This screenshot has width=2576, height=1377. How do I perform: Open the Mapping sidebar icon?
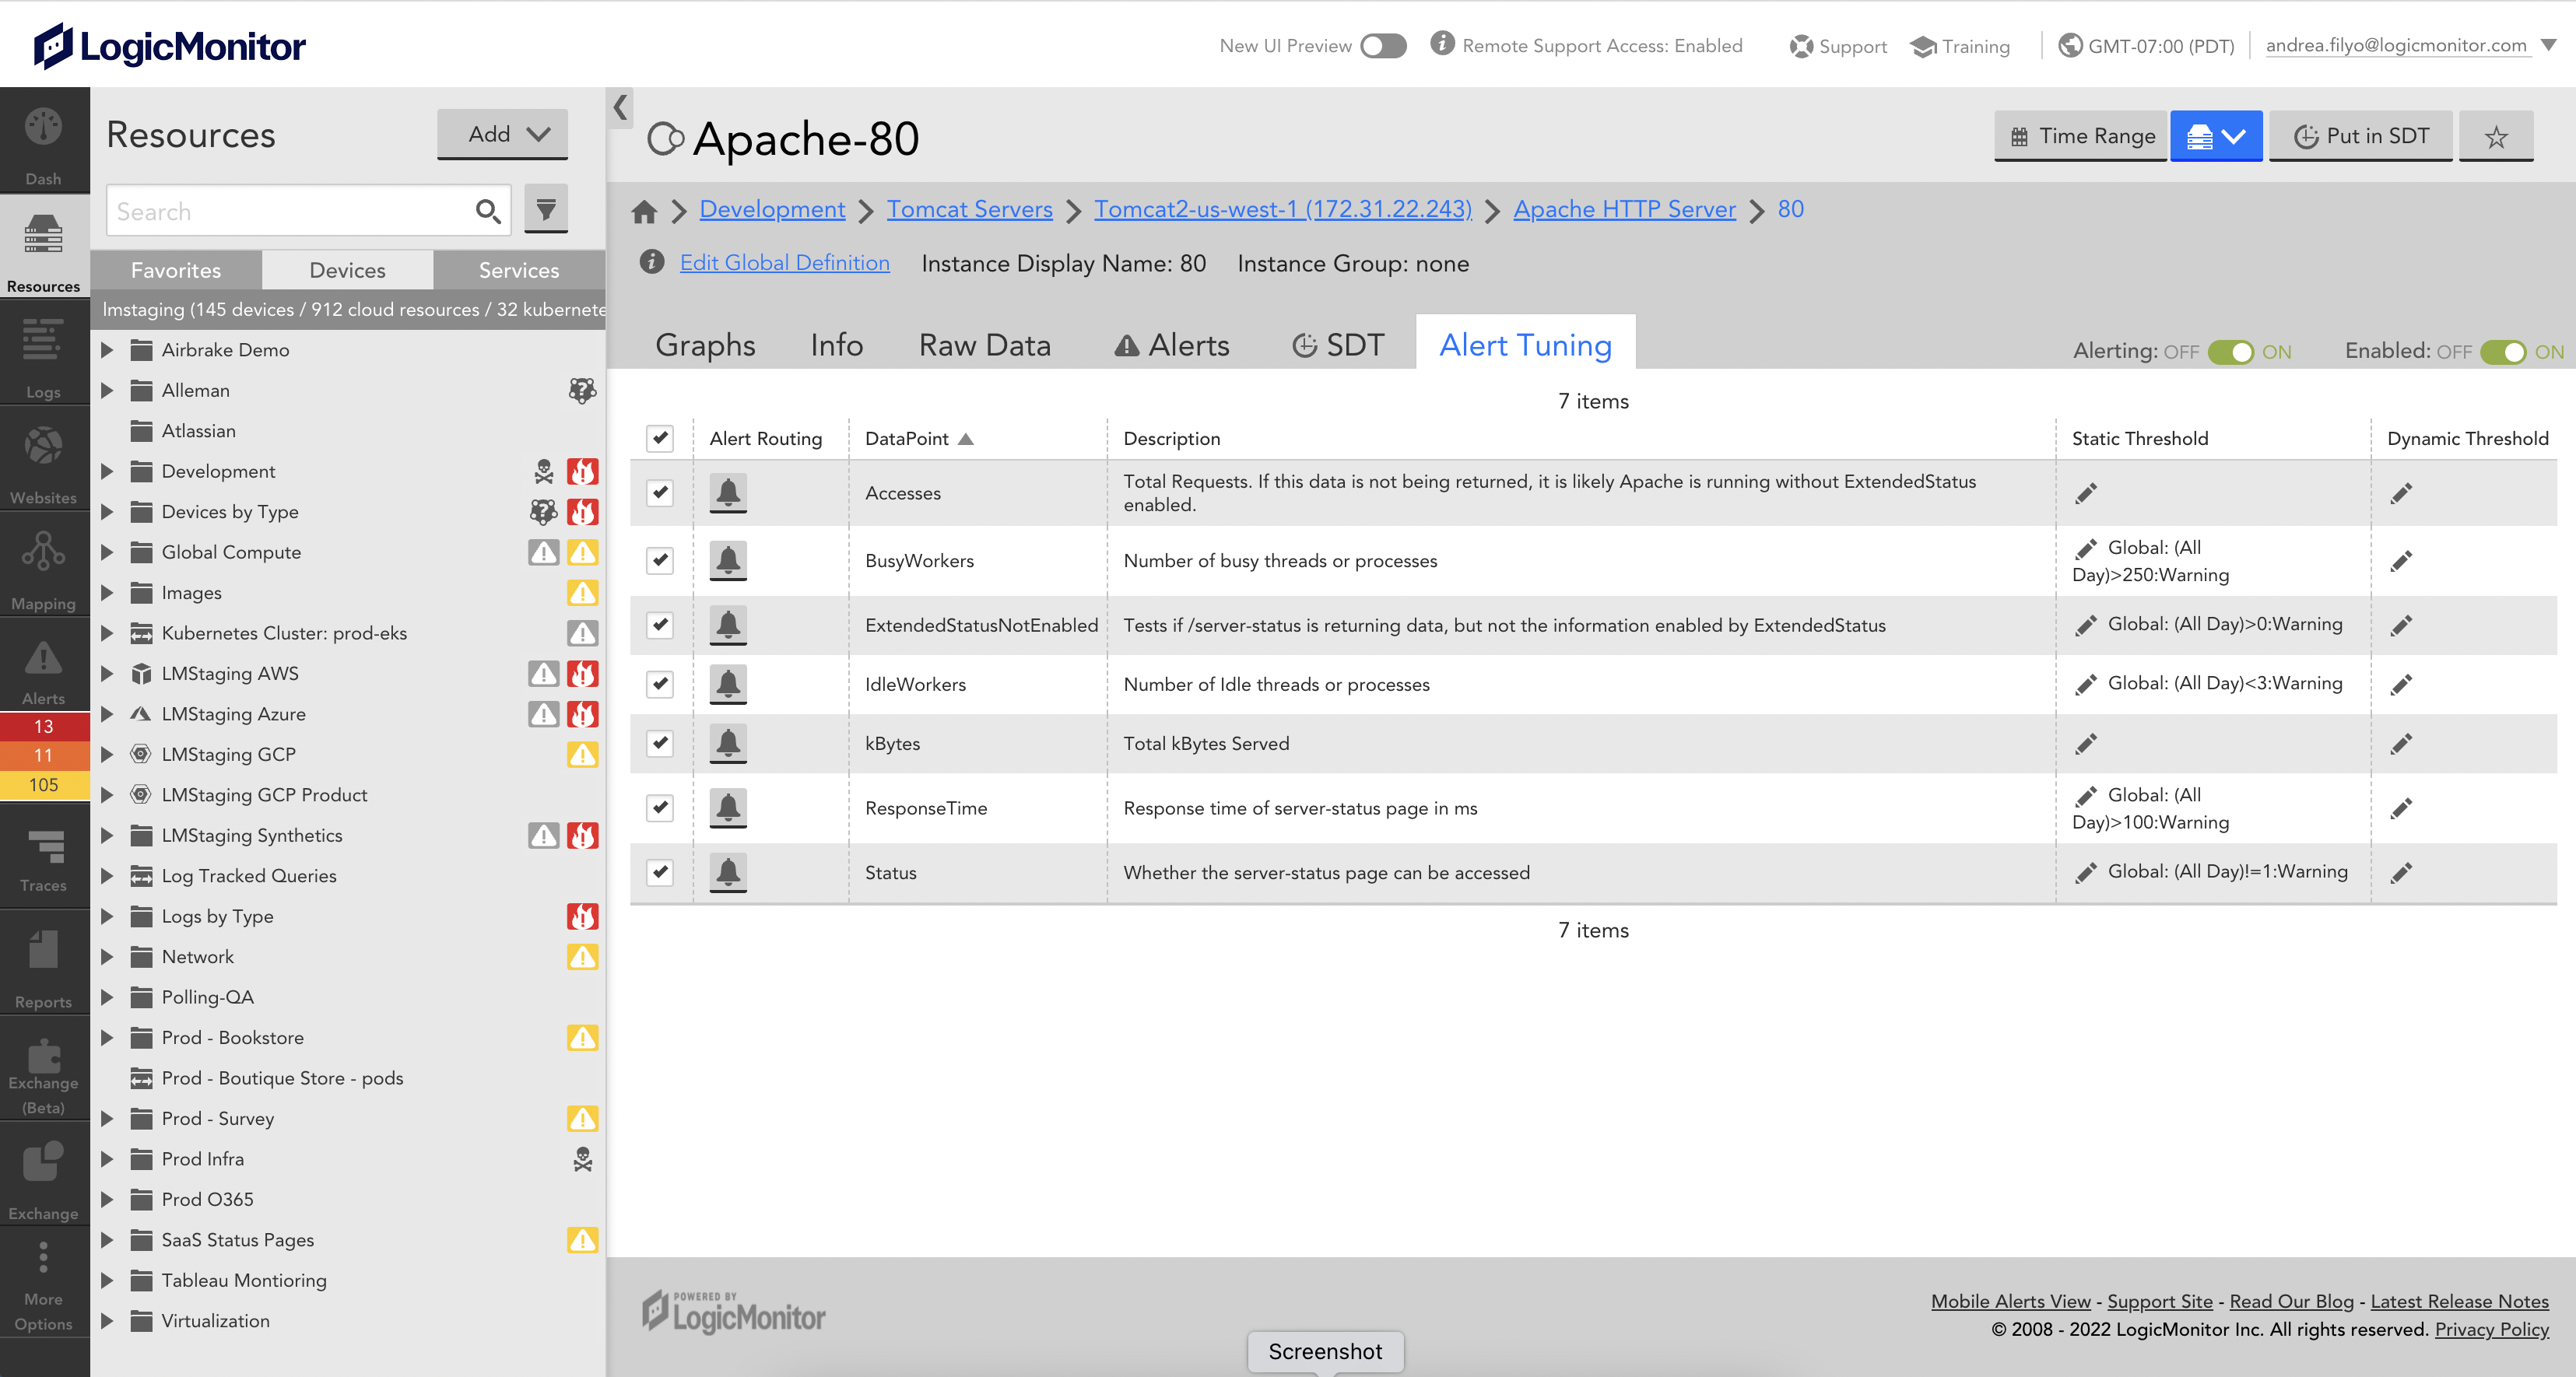(43, 569)
